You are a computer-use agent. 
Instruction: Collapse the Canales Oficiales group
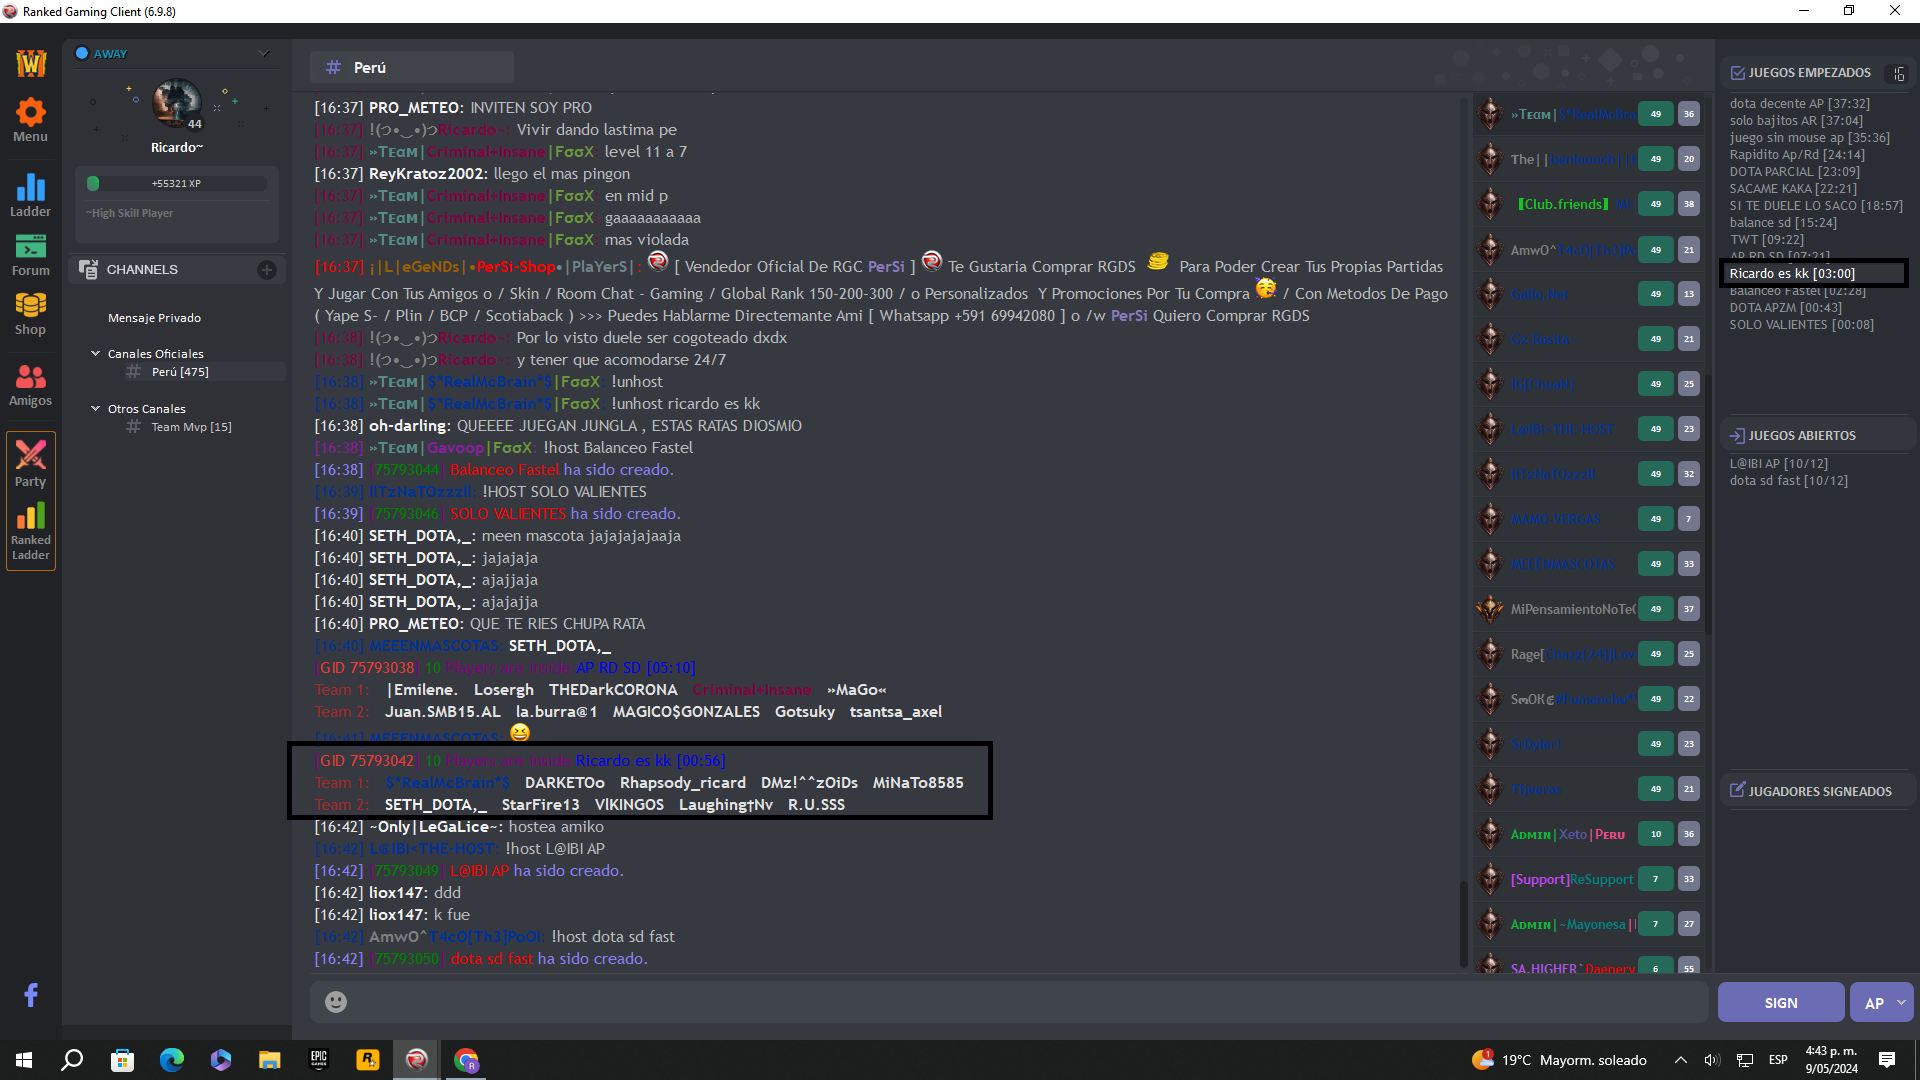[96, 353]
